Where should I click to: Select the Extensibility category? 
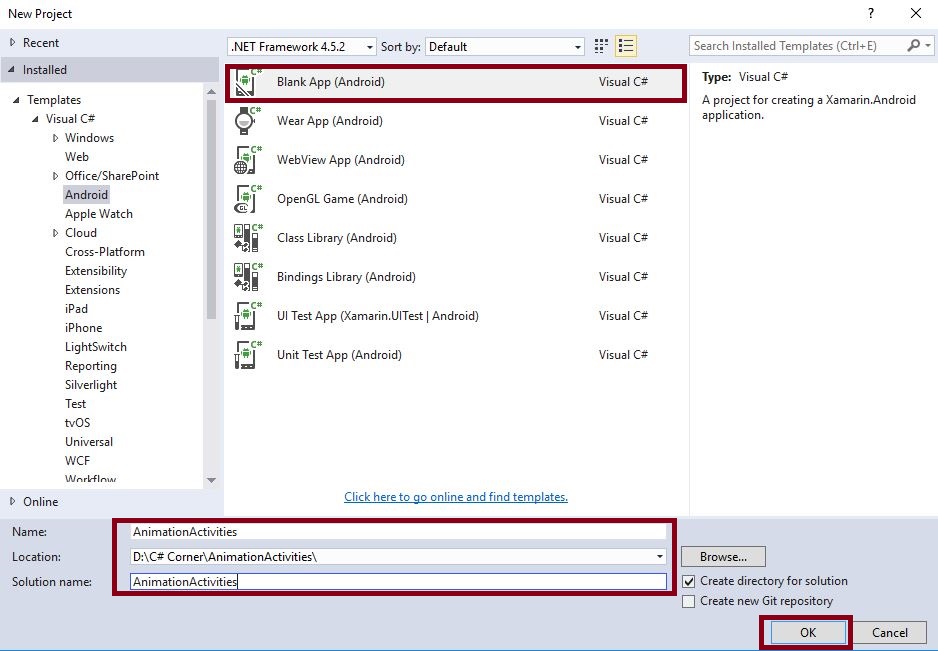(96, 271)
